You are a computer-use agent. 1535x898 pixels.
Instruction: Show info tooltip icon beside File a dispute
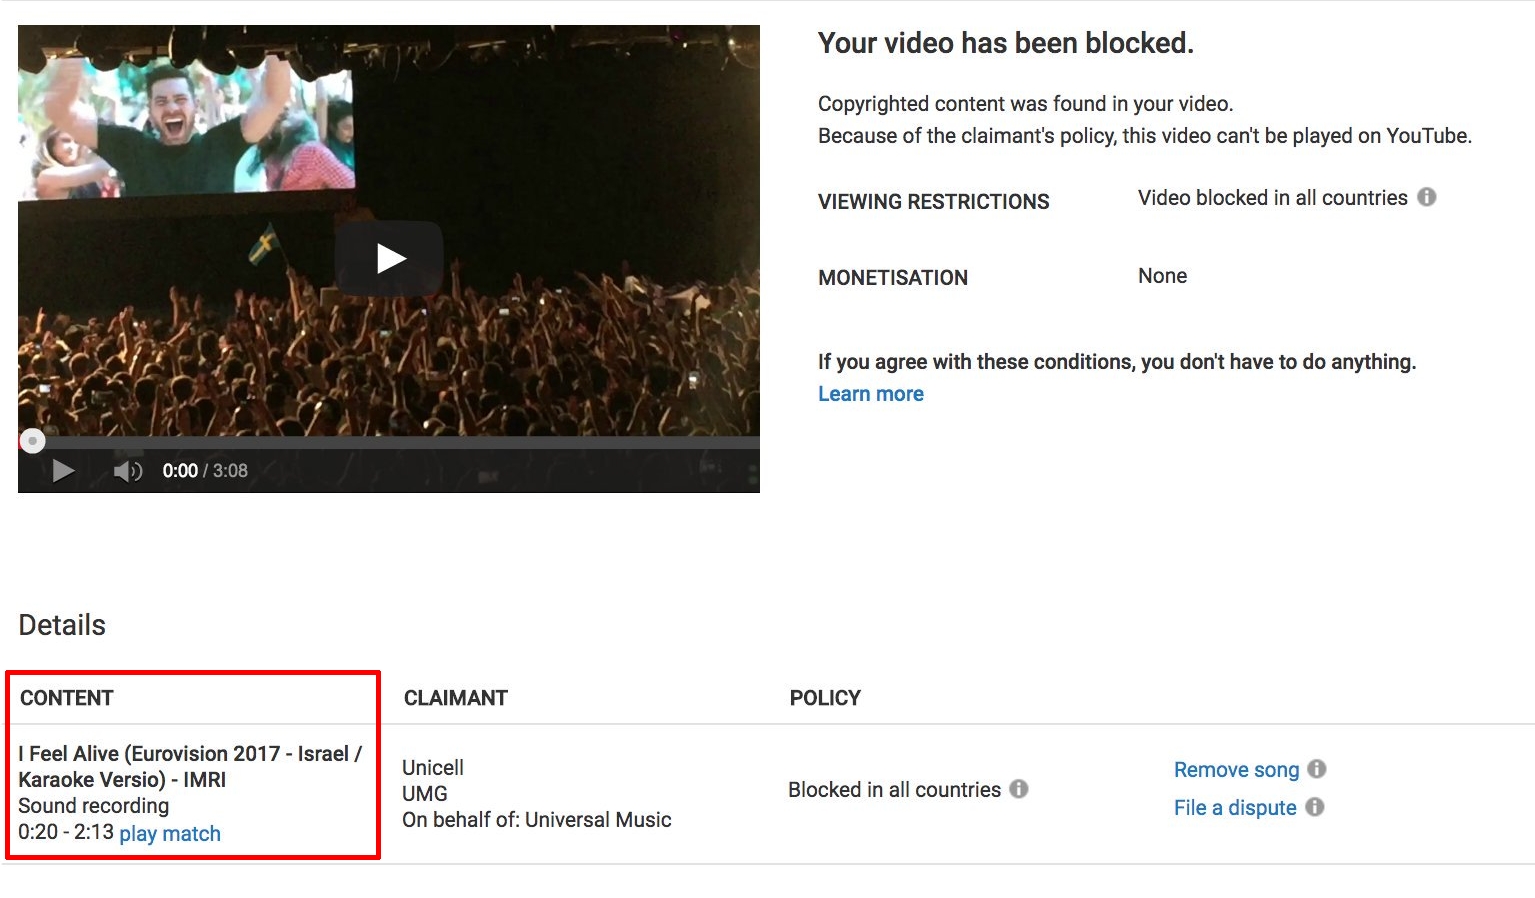click(x=1315, y=807)
